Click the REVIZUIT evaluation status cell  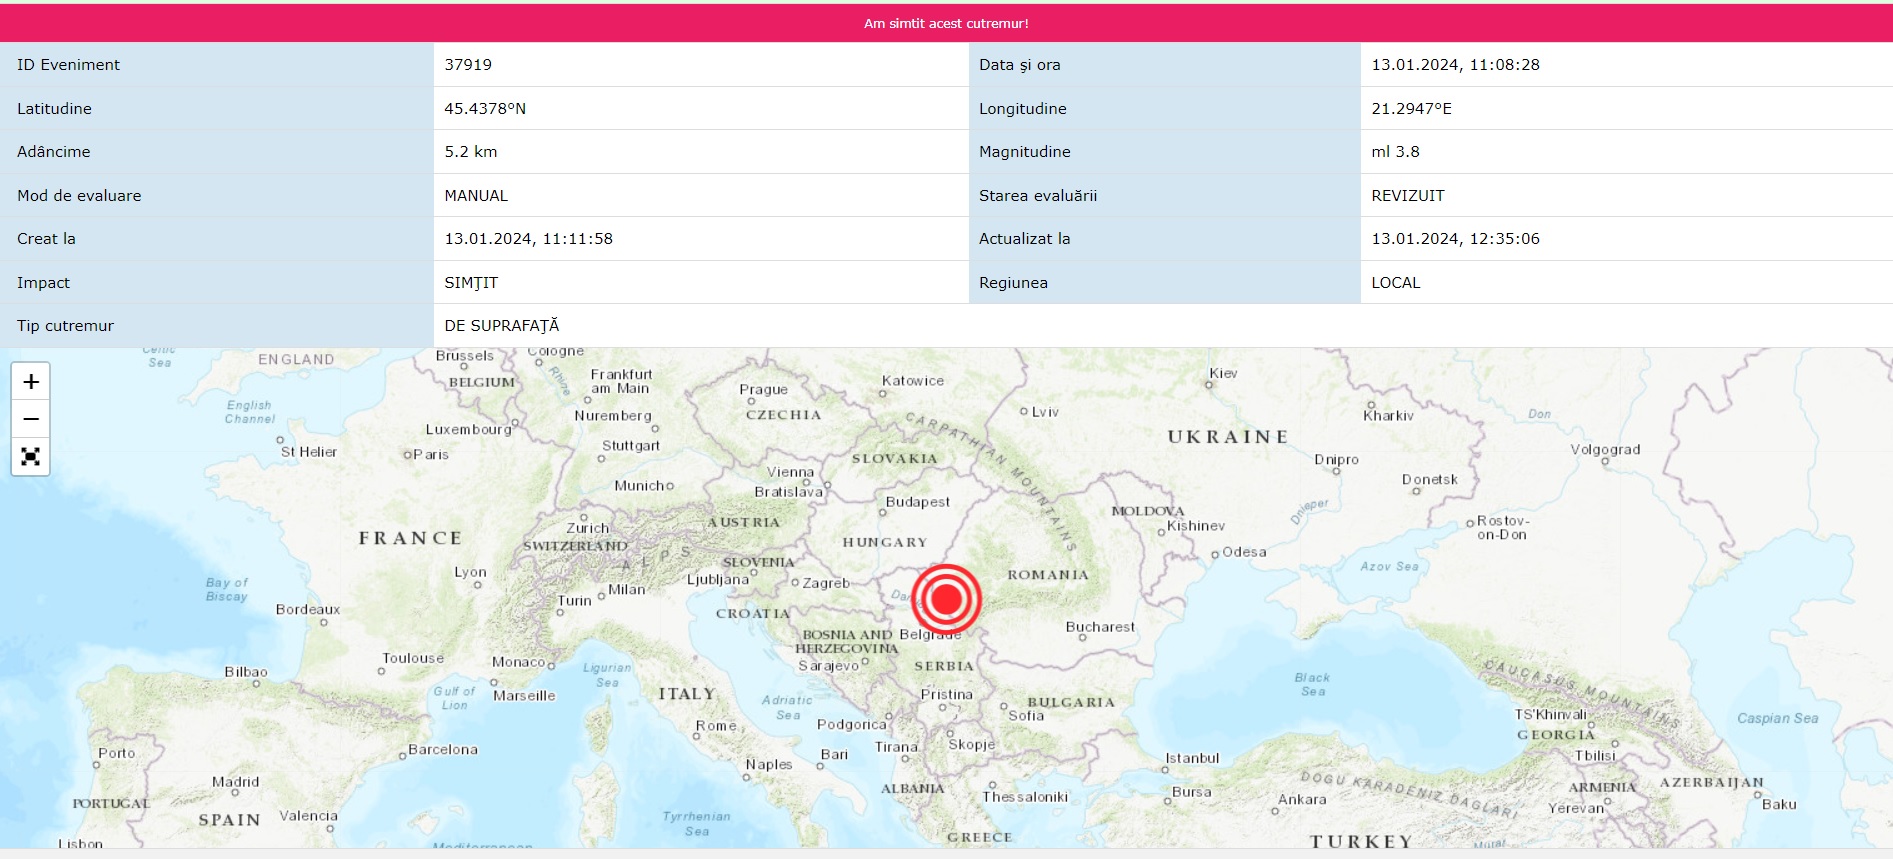[x=1407, y=196]
